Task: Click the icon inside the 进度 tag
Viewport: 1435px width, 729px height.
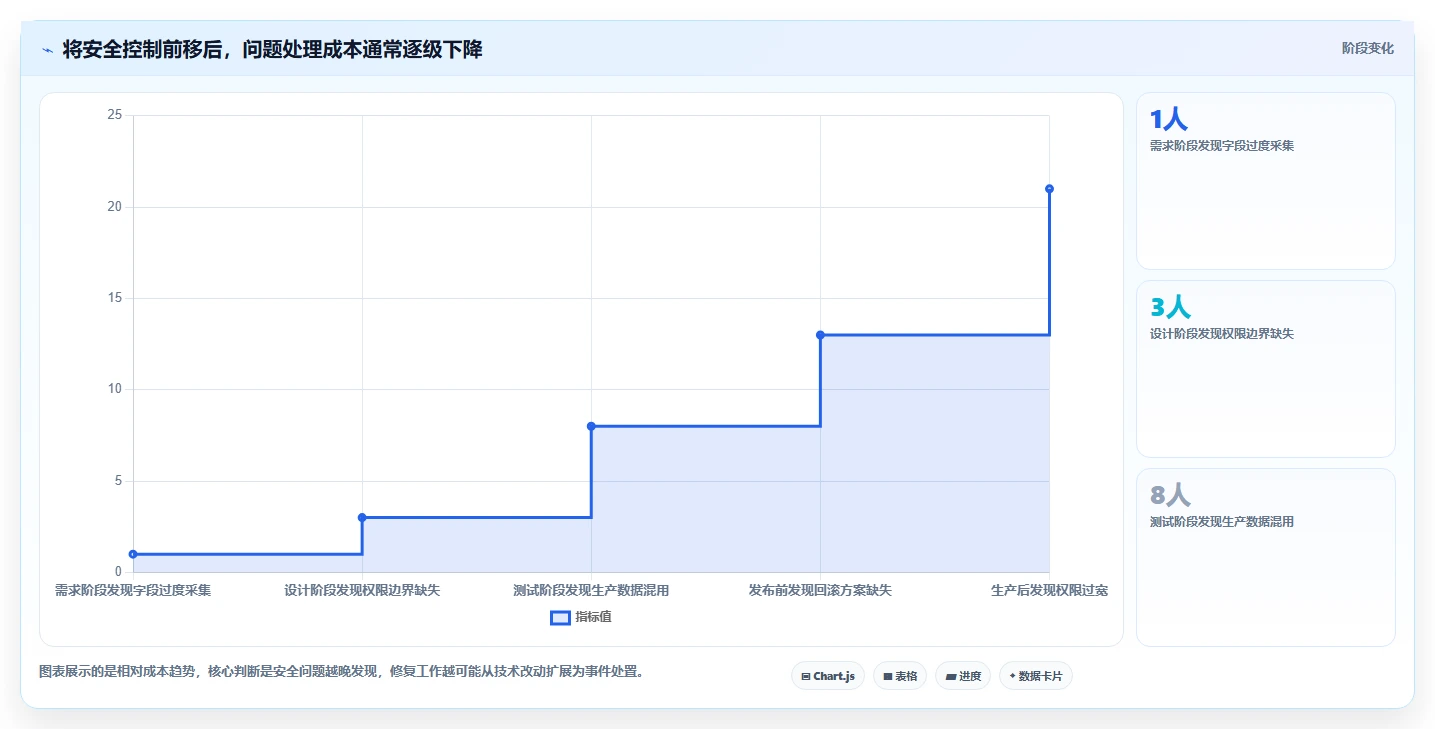Action: [x=951, y=677]
